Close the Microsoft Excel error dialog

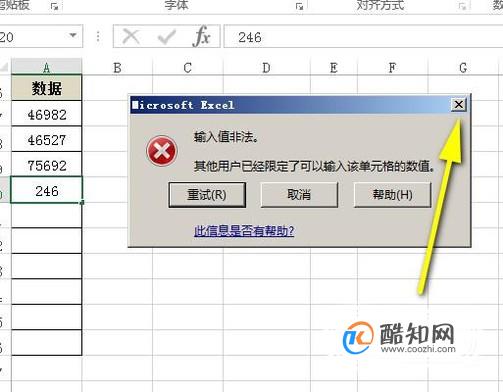point(459,105)
